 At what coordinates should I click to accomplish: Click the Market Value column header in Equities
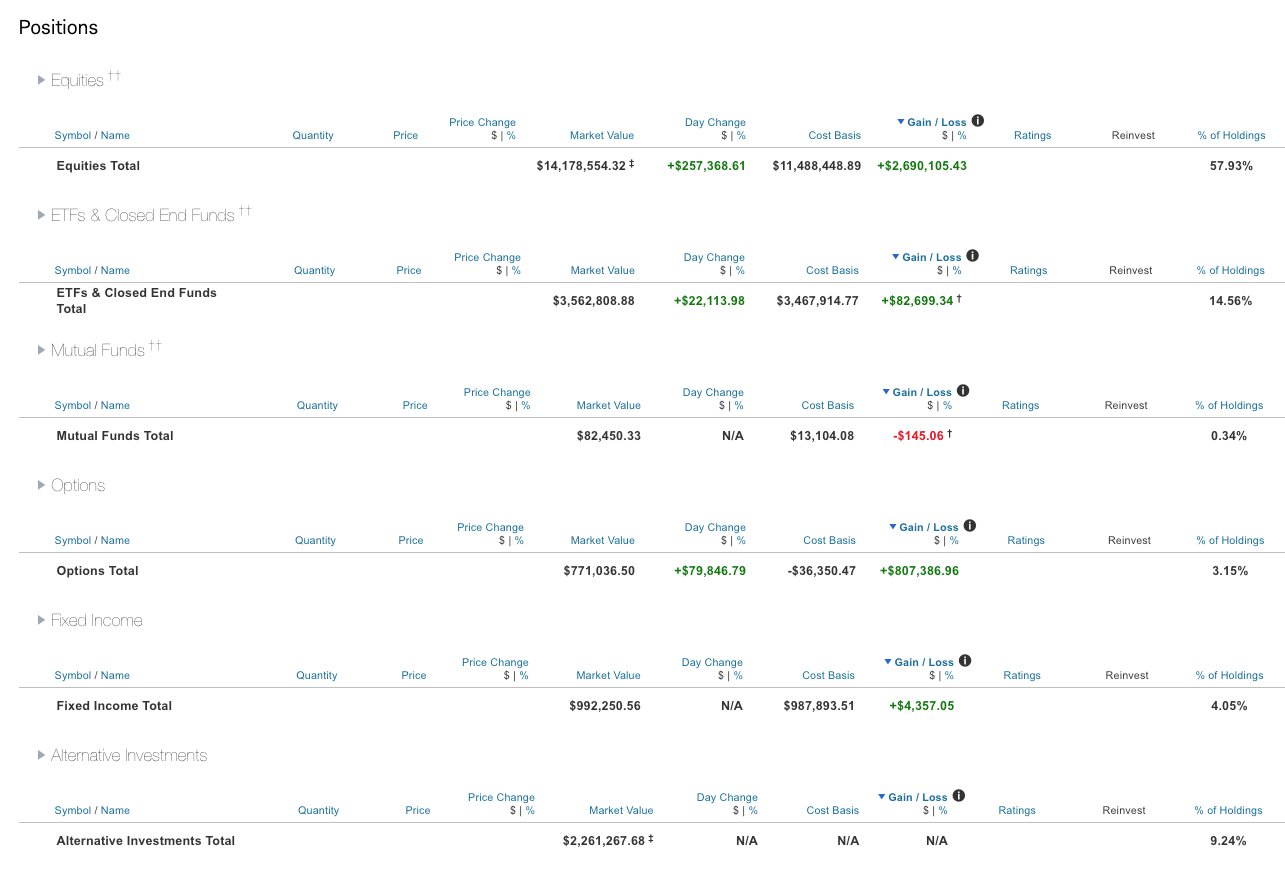pos(602,135)
